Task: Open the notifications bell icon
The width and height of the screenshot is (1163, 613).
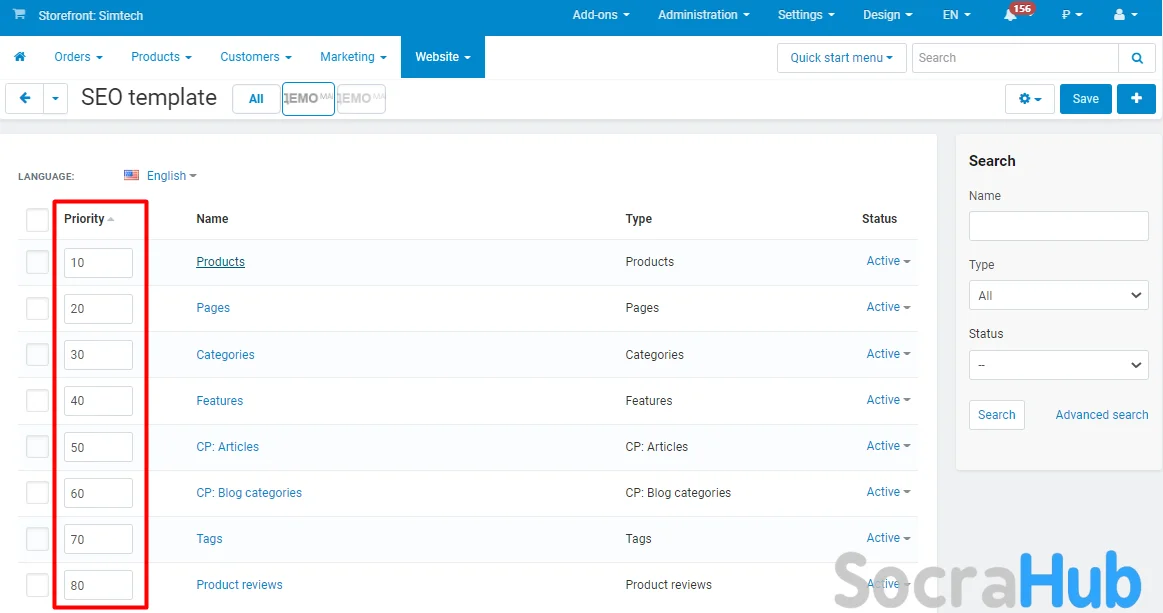Action: pyautogui.click(x=1011, y=15)
